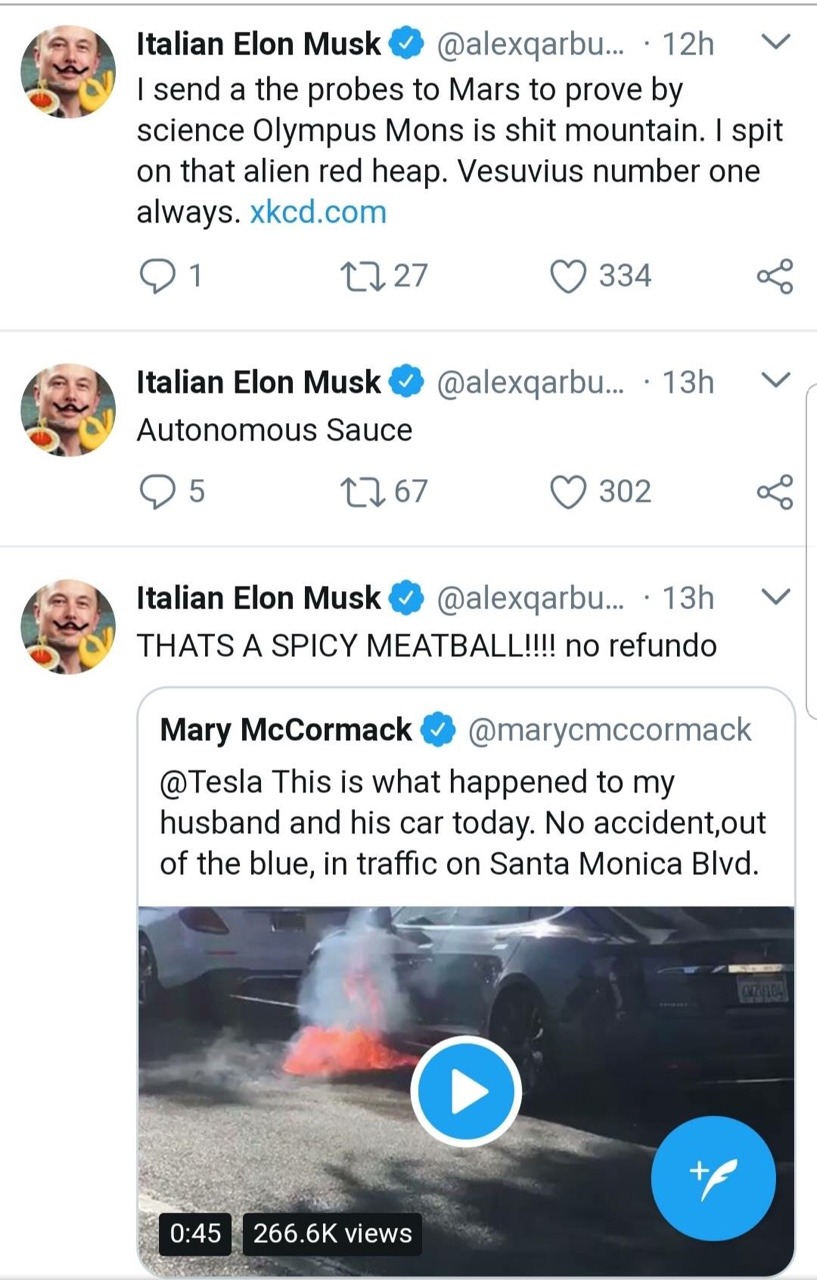This screenshot has width=817, height=1280.
Task: Open Mary McCormack's profile name
Action: 286,730
